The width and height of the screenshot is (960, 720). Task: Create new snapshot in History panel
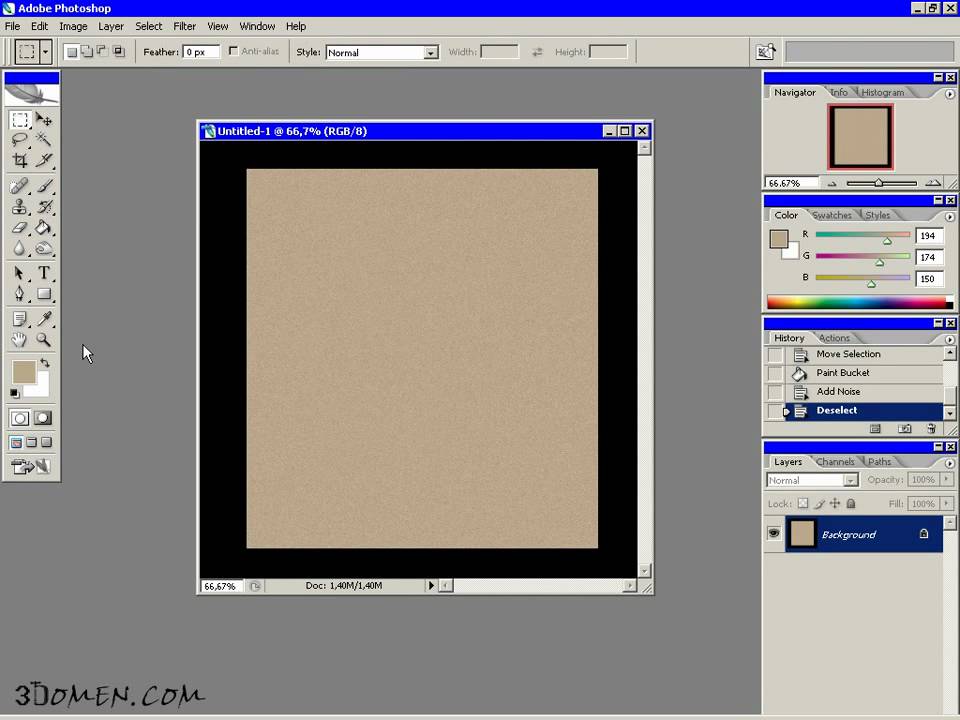pyautogui.click(x=904, y=429)
